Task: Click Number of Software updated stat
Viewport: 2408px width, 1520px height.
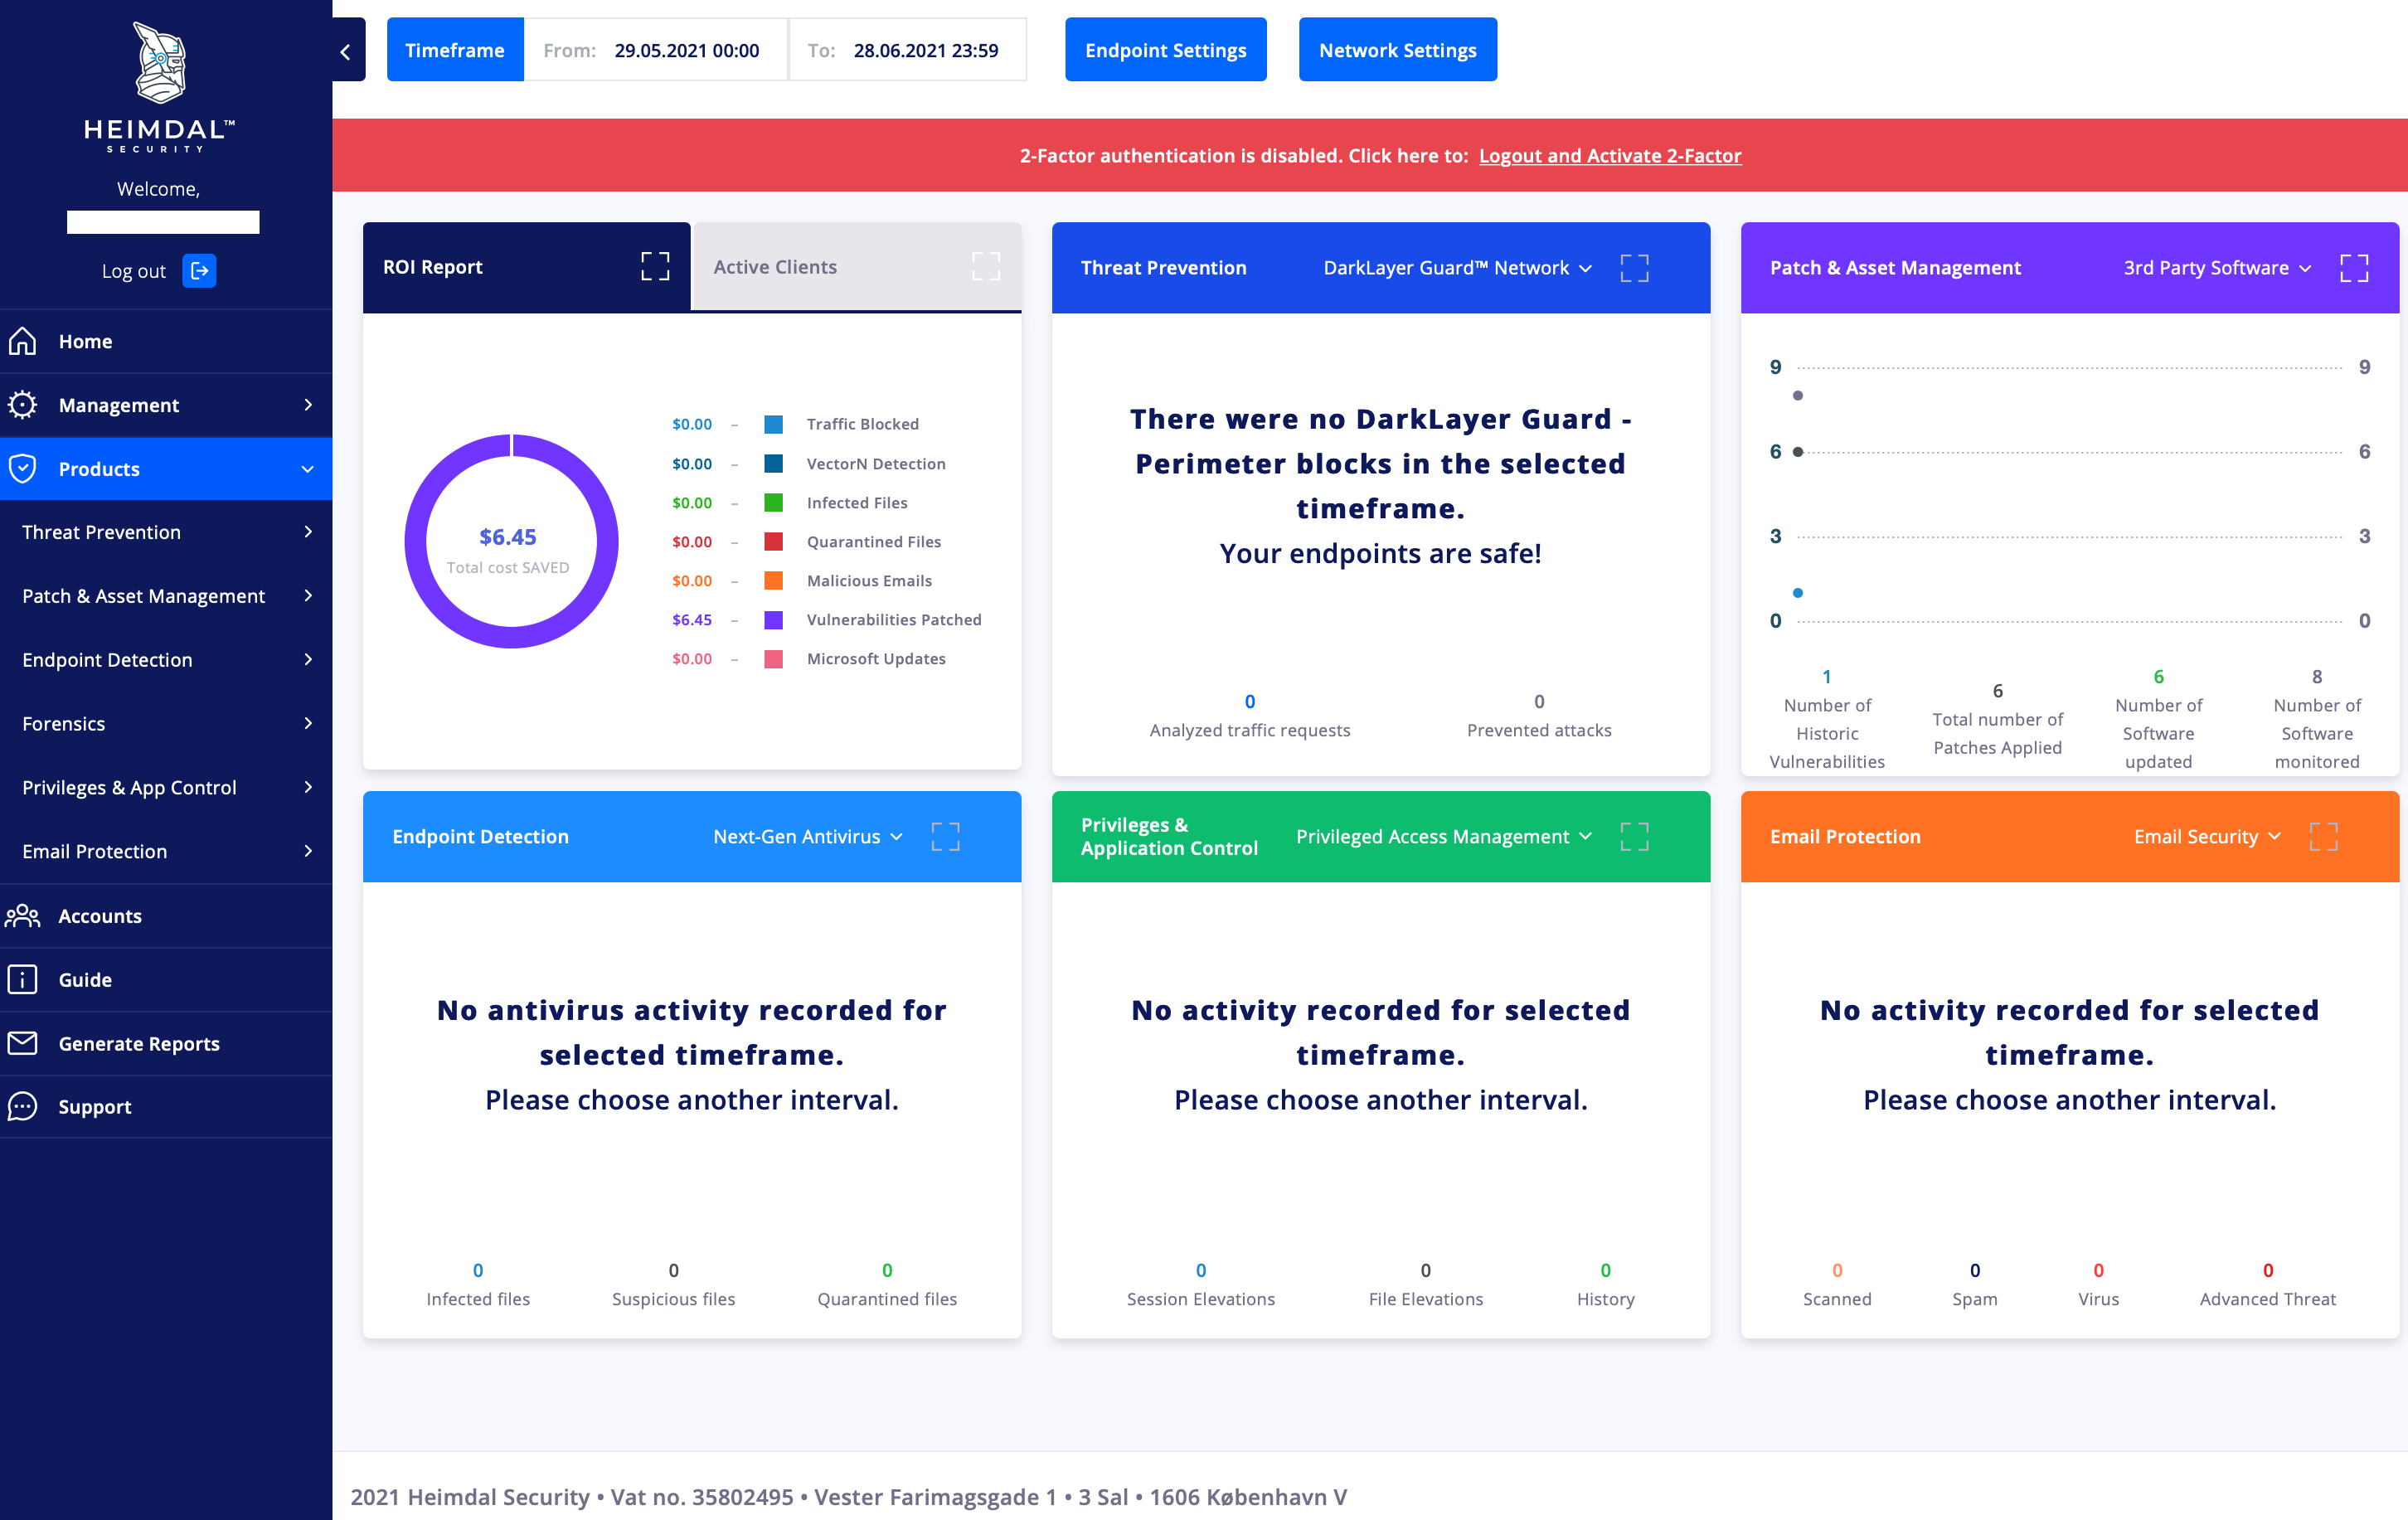Action: [x=2158, y=719]
